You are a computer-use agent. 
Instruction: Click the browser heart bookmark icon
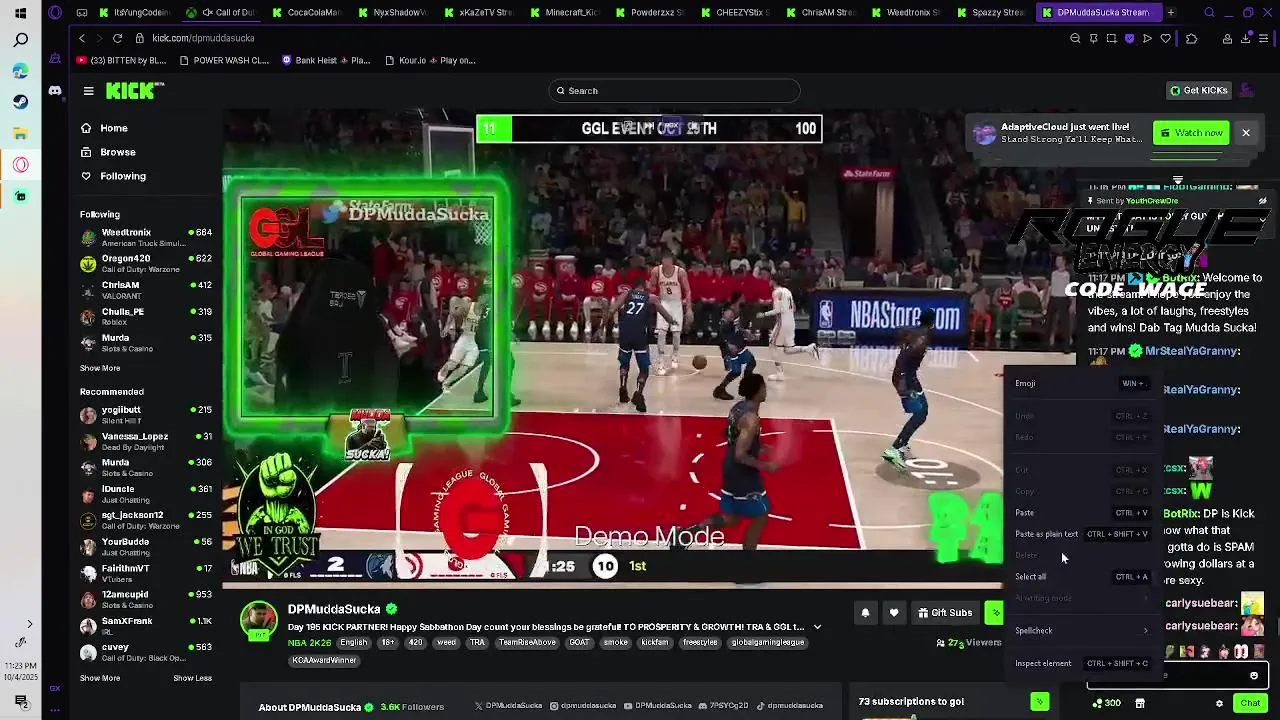pyautogui.click(x=1165, y=38)
